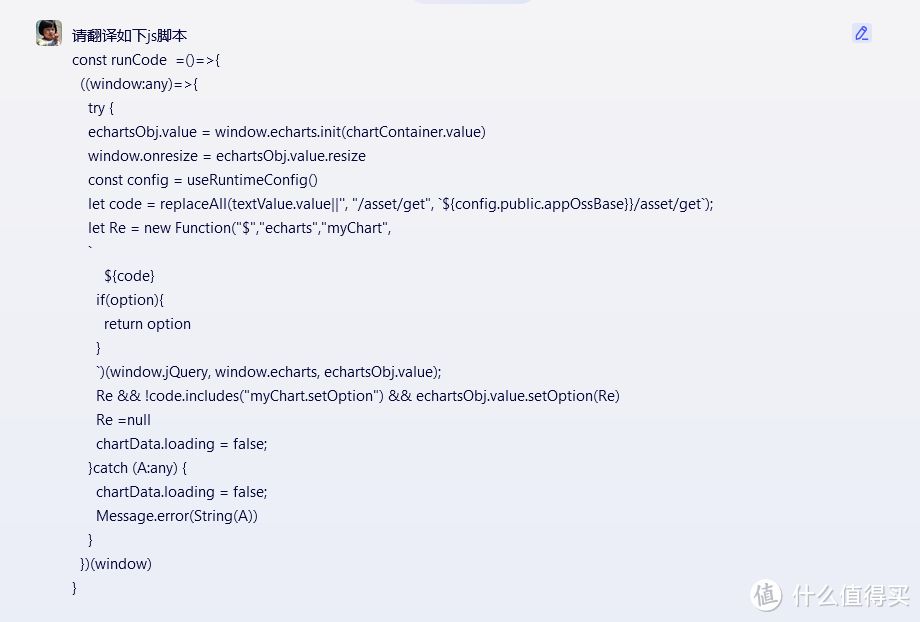Image resolution: width=920 pixels, height=622 pixels.
Task: Click the prompt text 请翻译如下js脚本
Action: [x=129, y=35]
